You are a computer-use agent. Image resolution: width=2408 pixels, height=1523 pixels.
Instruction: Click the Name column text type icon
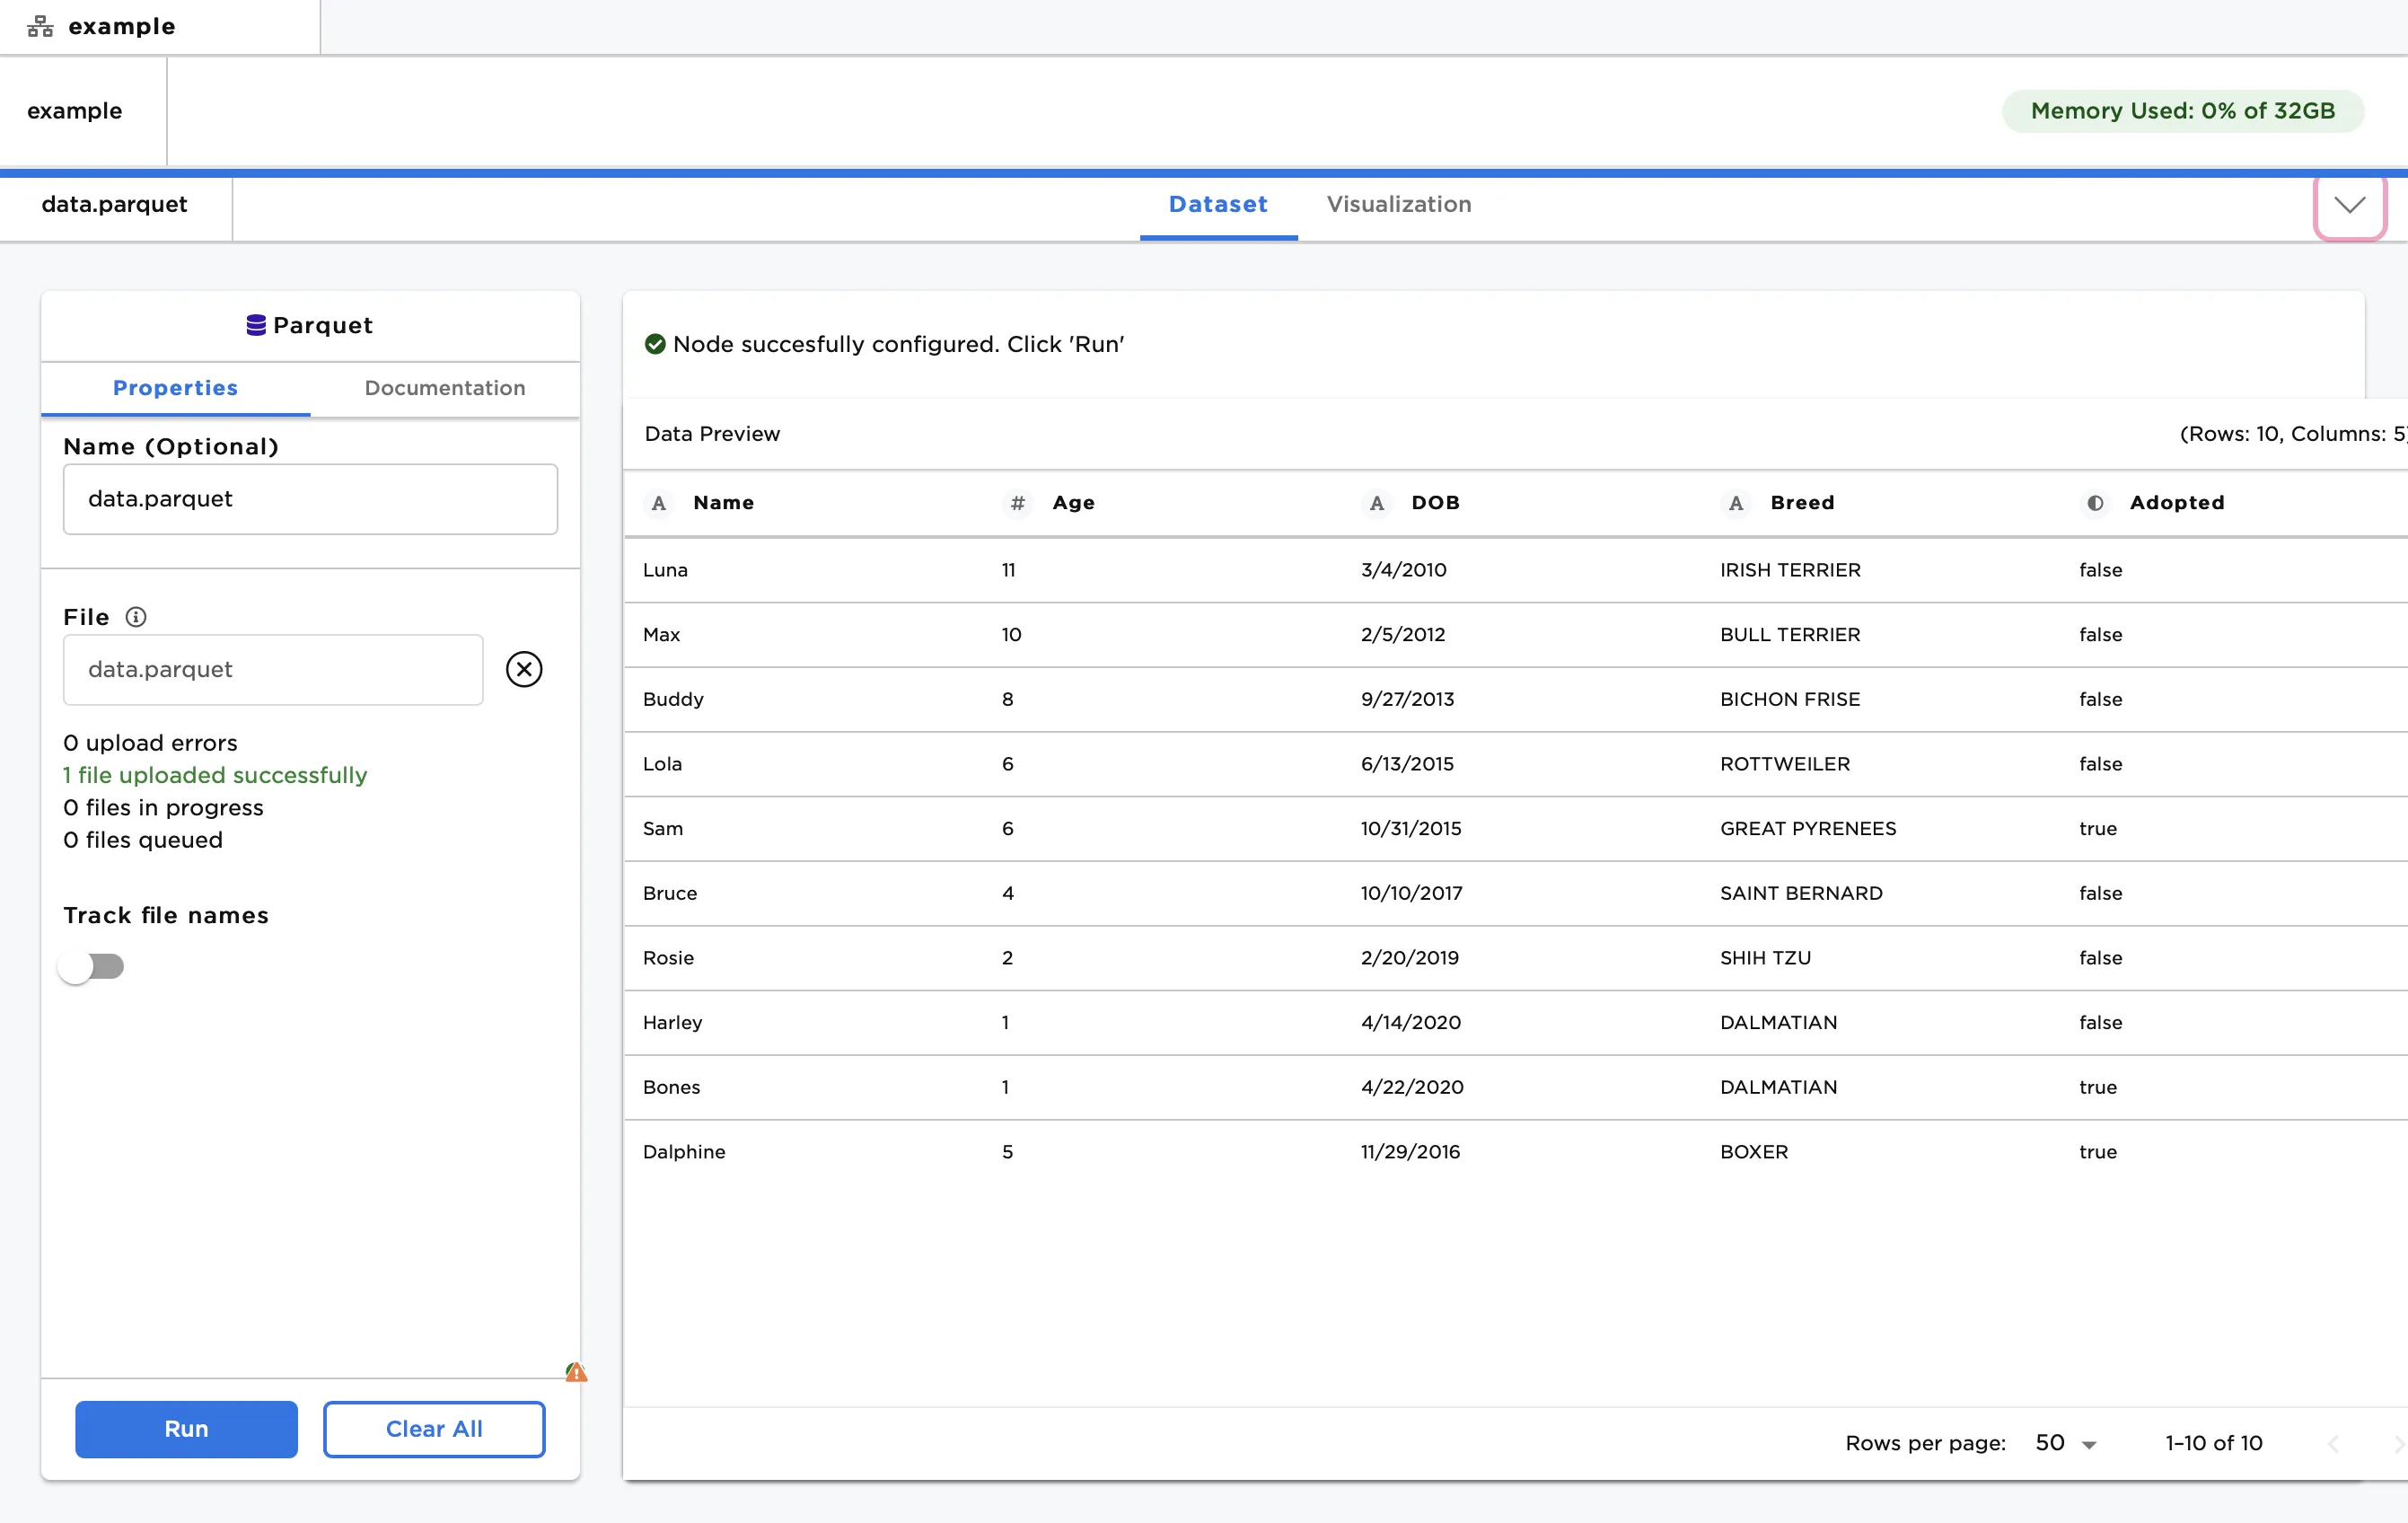point(658,503)
